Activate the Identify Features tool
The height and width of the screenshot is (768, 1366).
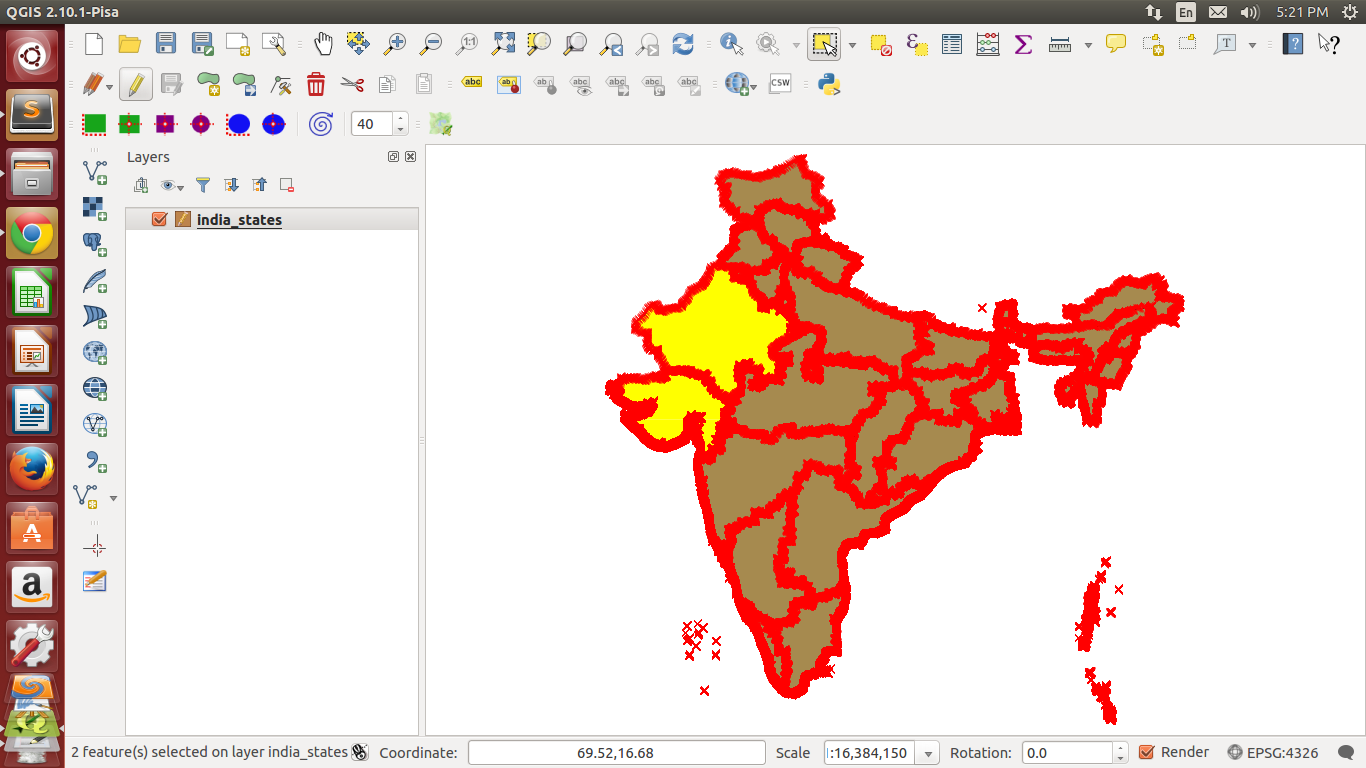coord(732,44)
